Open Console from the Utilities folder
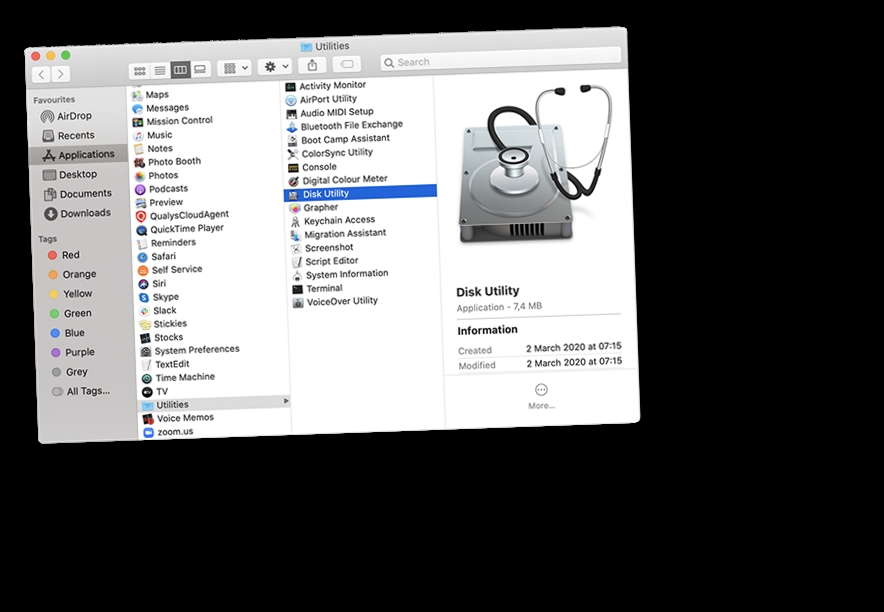 [318, 166]
